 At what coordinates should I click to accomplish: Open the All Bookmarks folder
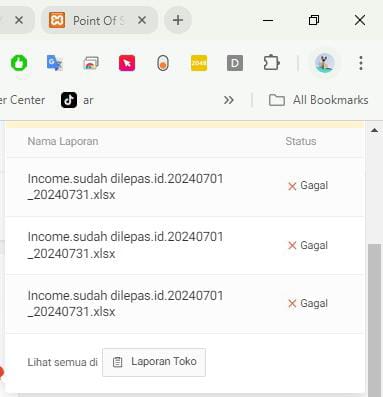[x=318, y=100]
